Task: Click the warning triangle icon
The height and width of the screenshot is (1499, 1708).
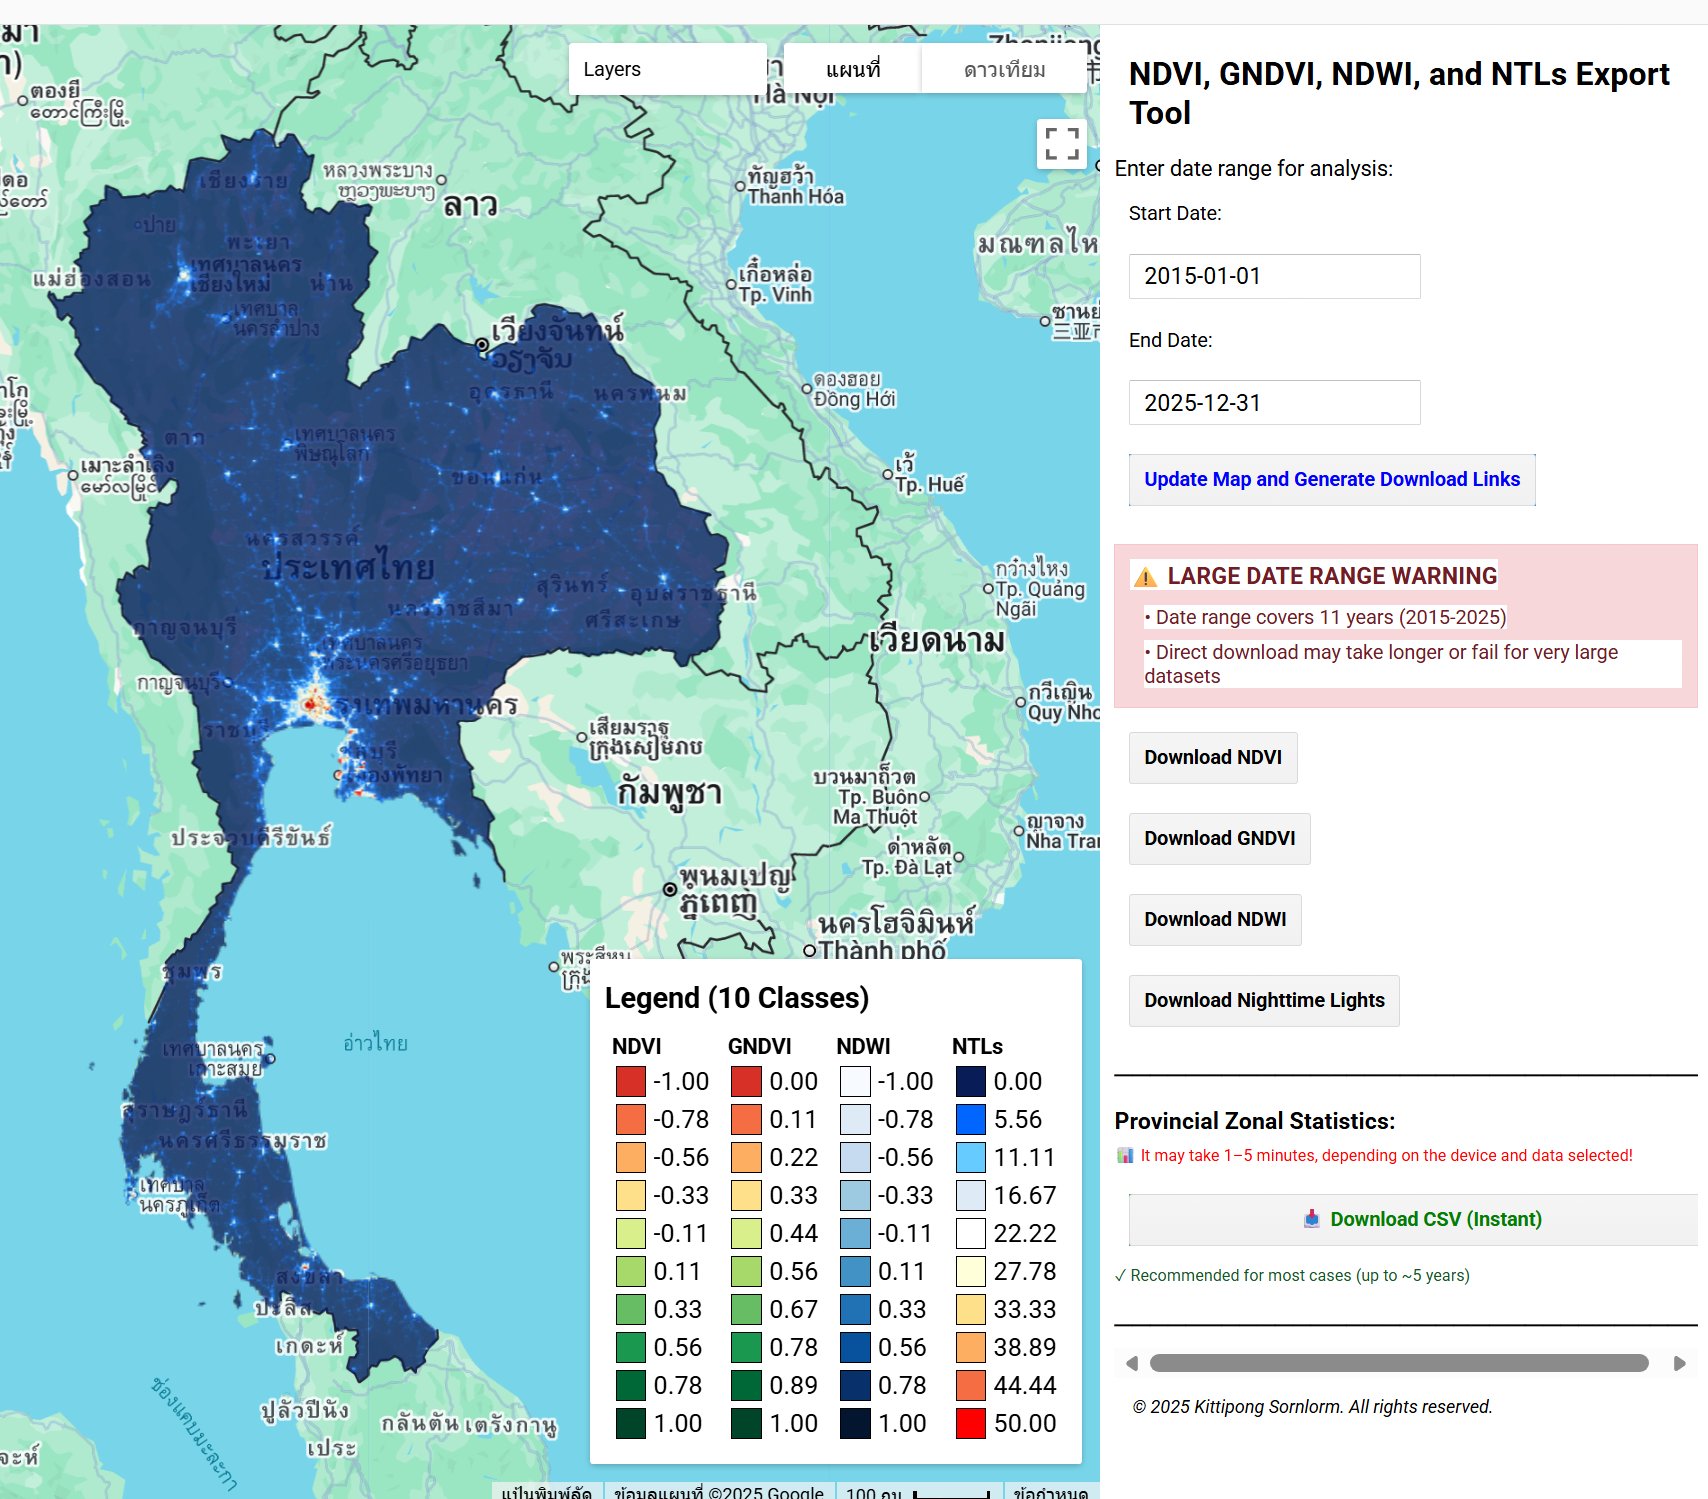Action: [1145, 577]
